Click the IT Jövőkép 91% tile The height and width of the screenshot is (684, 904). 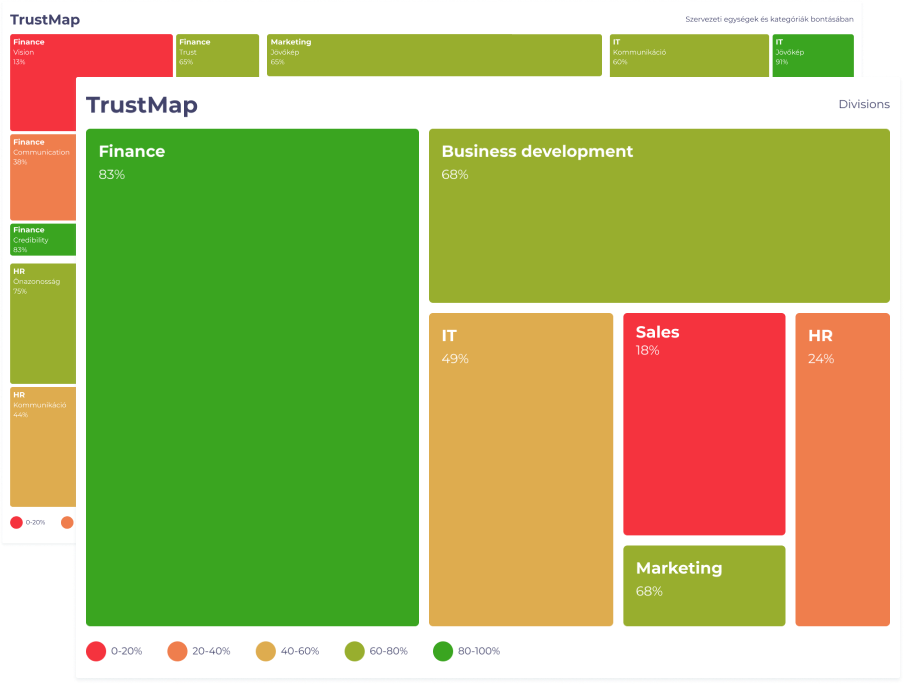click(x=813, y=54)
